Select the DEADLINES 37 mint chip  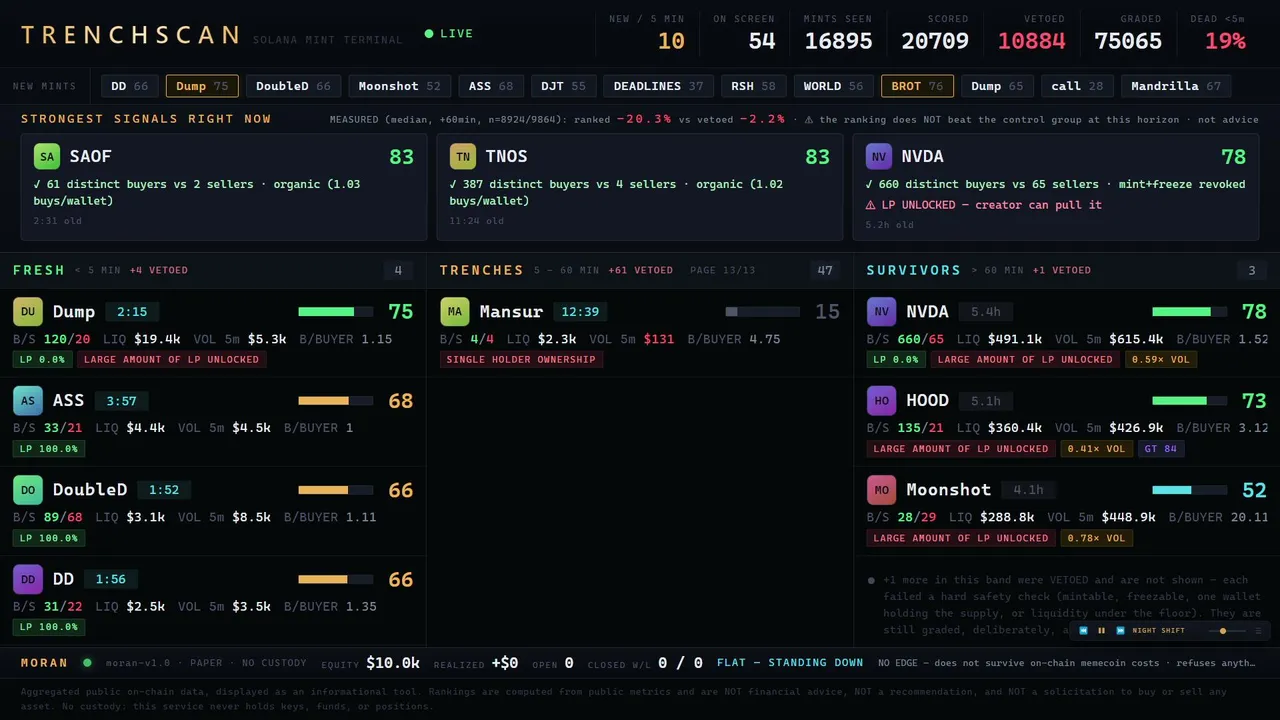[x=658, y=86]
